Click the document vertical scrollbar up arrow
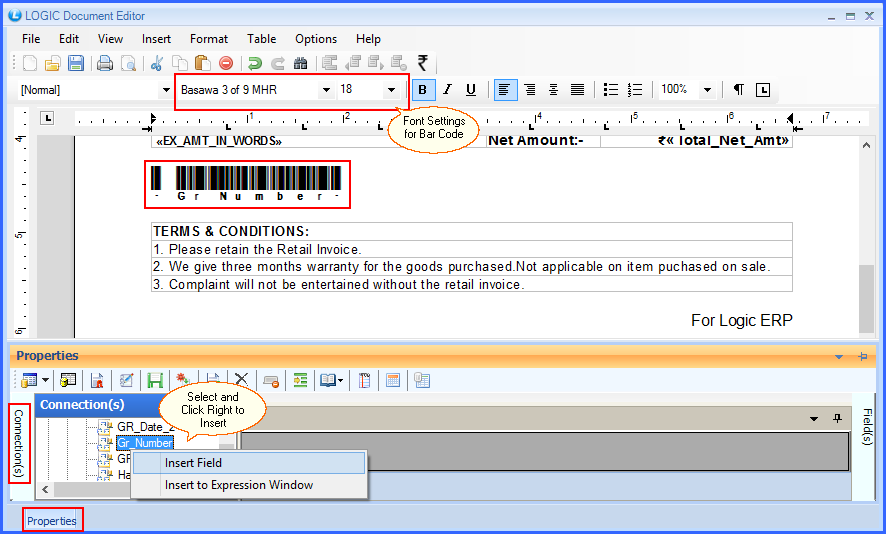This screenshot has width=886, height=534. pyautogui.click(x=866, y=146)
